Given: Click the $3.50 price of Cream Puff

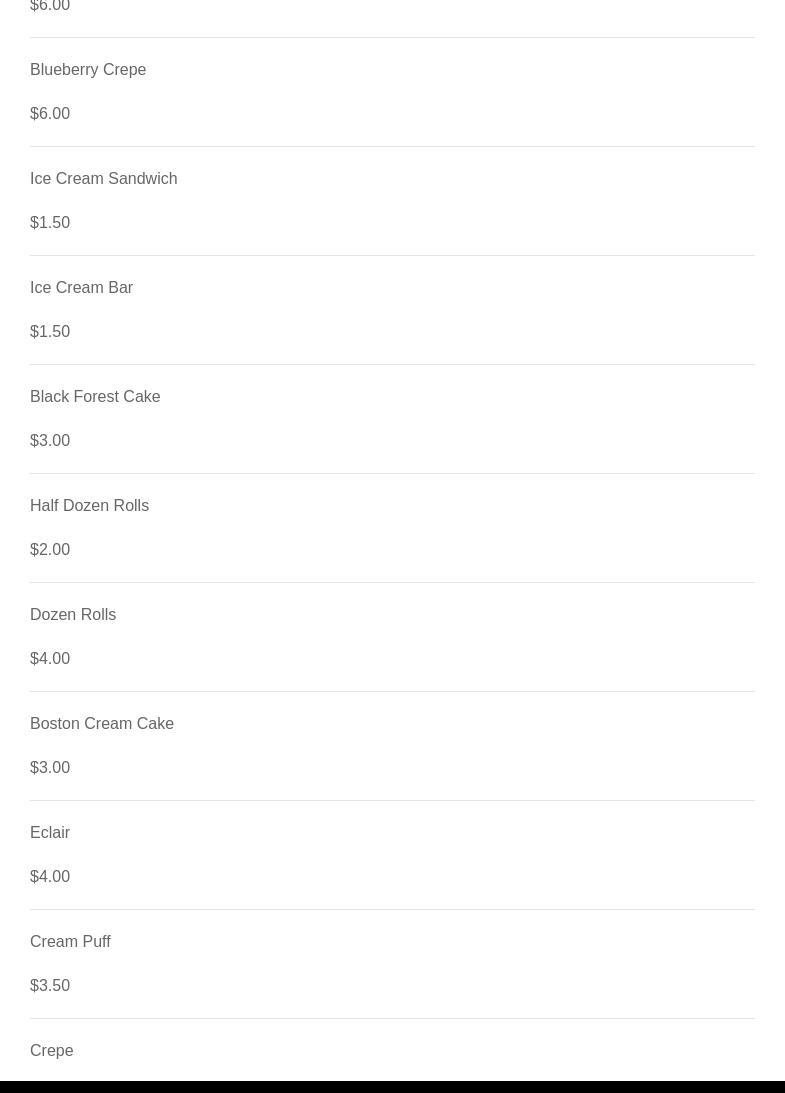Looking at the screenshot, I should click(x=50, y=986).
